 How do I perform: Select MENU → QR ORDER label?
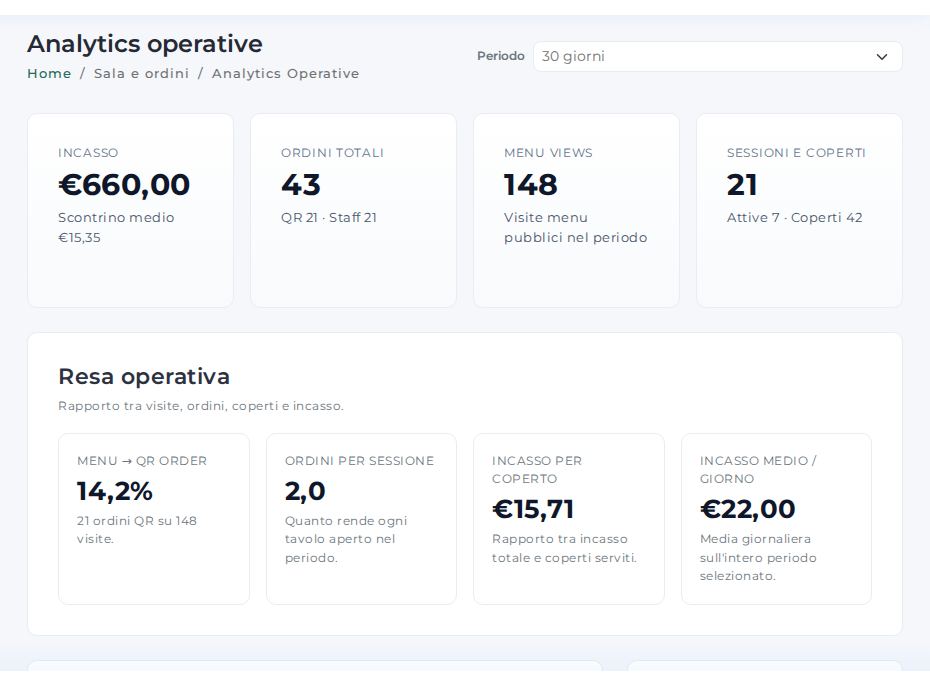click(142, 461)
